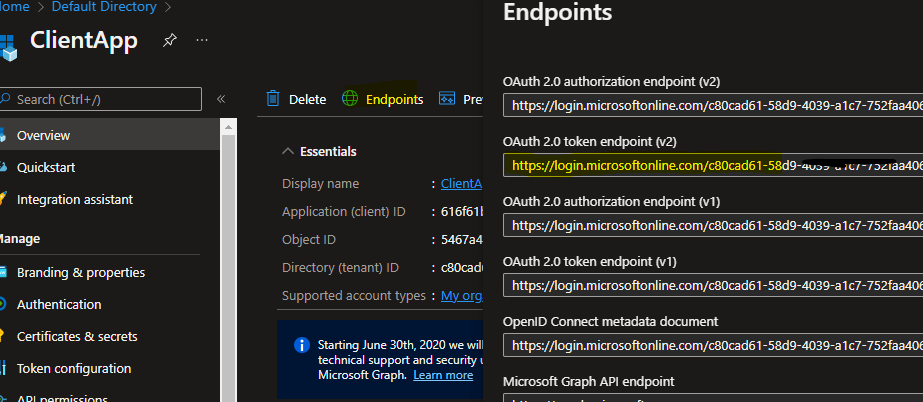Click the Preview features icon

tap(447, 99)
